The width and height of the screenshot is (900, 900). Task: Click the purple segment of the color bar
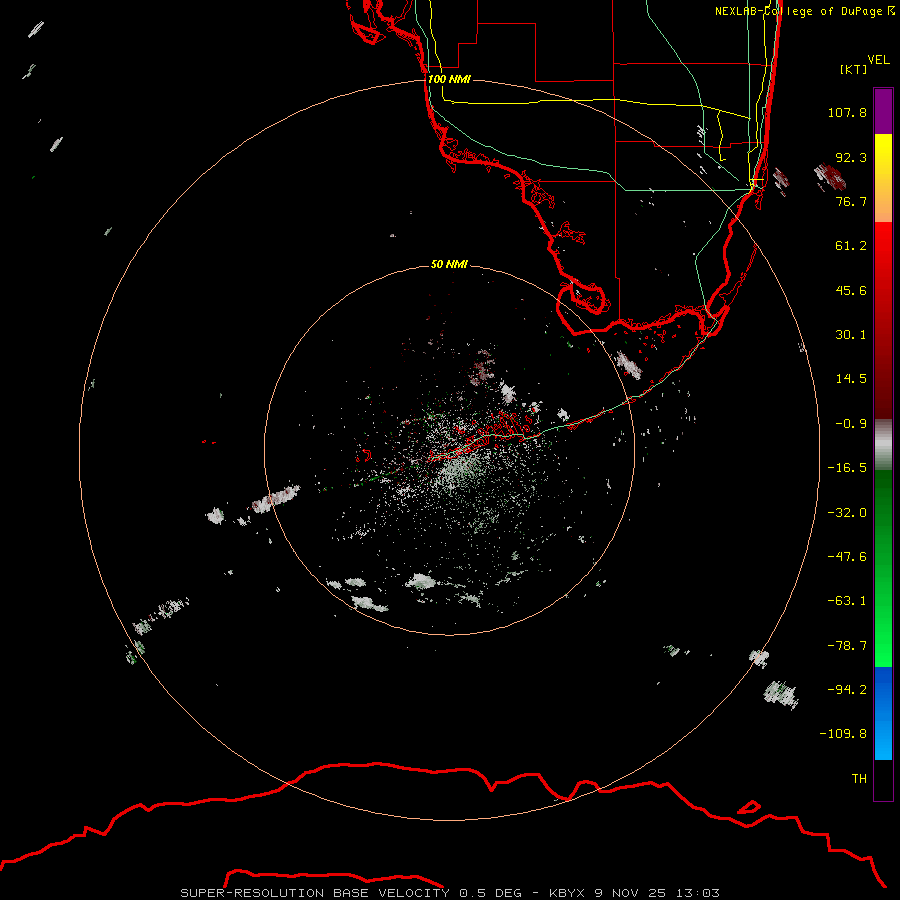[883, 111]
